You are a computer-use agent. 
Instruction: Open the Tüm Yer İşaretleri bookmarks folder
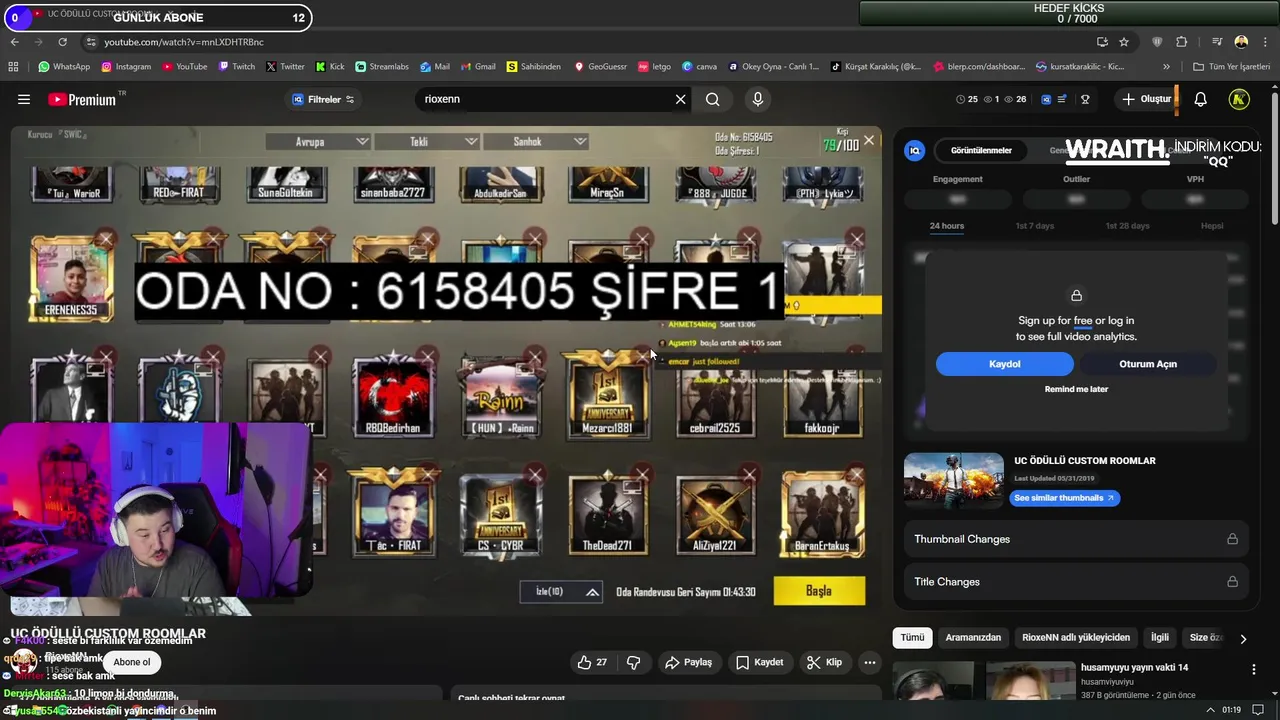tap(1232, 67)
